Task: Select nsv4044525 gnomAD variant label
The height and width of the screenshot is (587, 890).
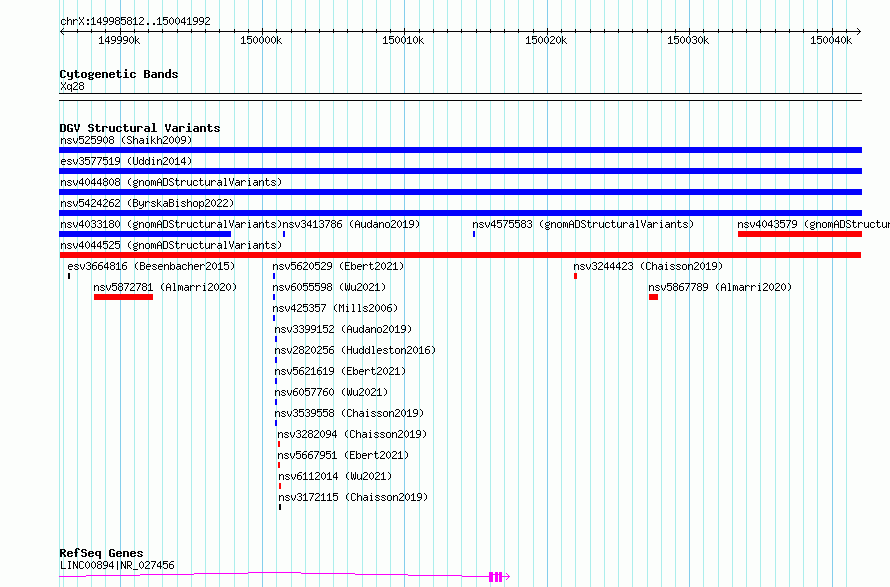Action: pyautogui.click(x=171, y=245)
